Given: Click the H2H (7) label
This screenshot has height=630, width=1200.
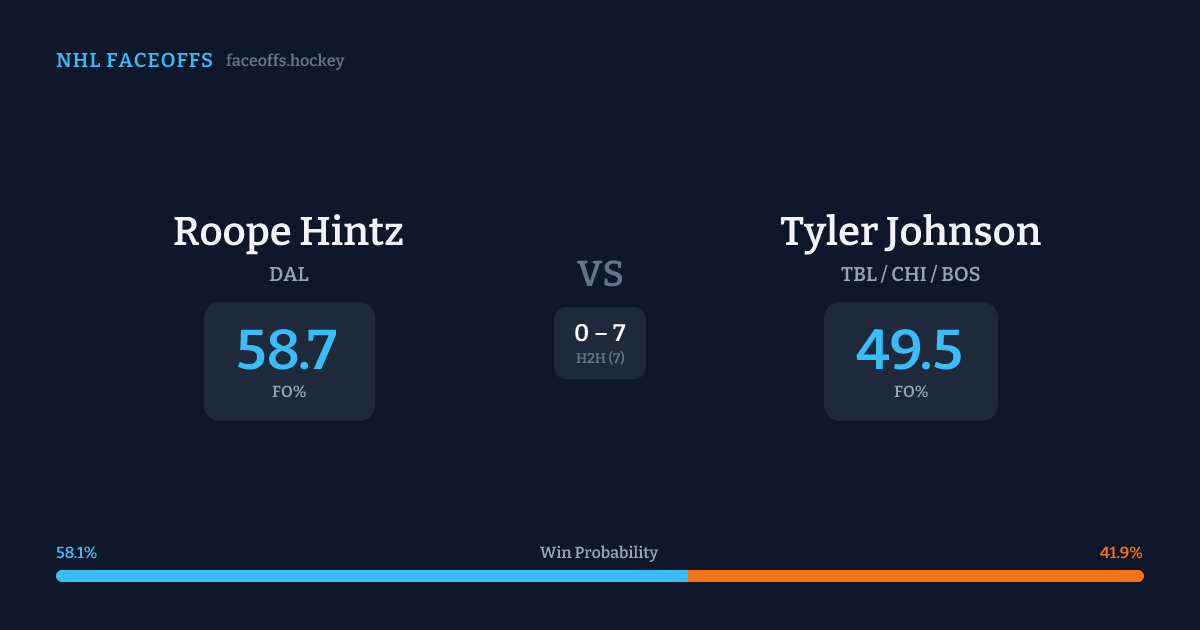Looking at the screenshot, I should [x=600, y=358].
